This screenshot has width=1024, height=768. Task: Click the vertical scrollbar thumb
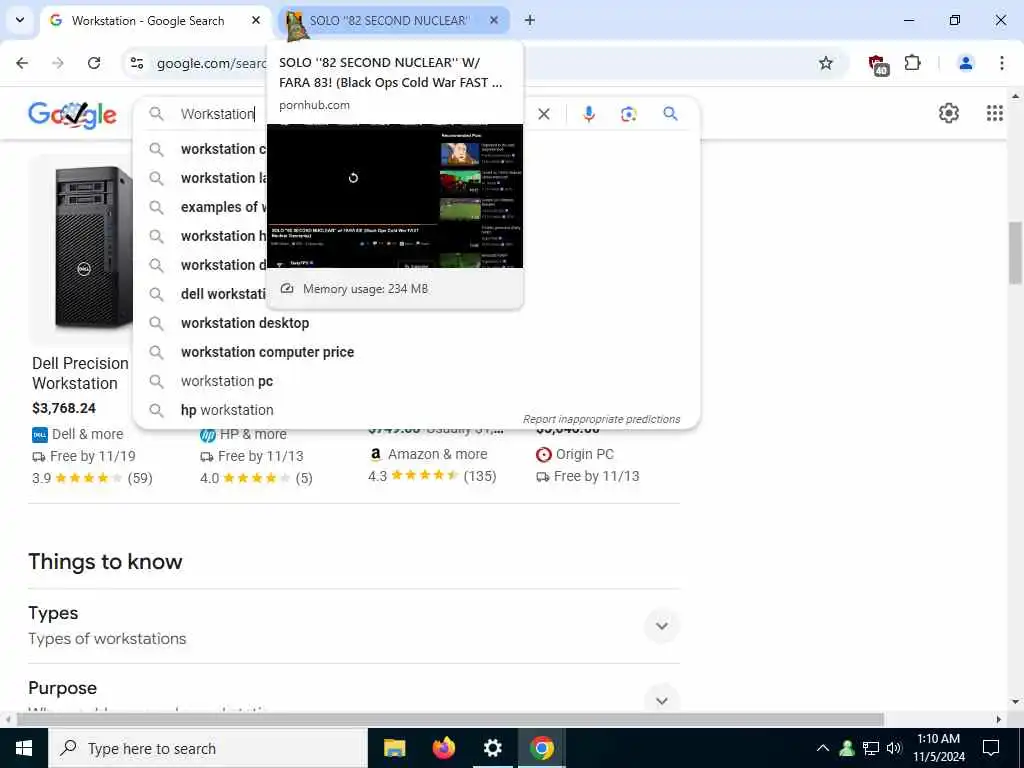pyautogui.click(x=1016, y=253)
